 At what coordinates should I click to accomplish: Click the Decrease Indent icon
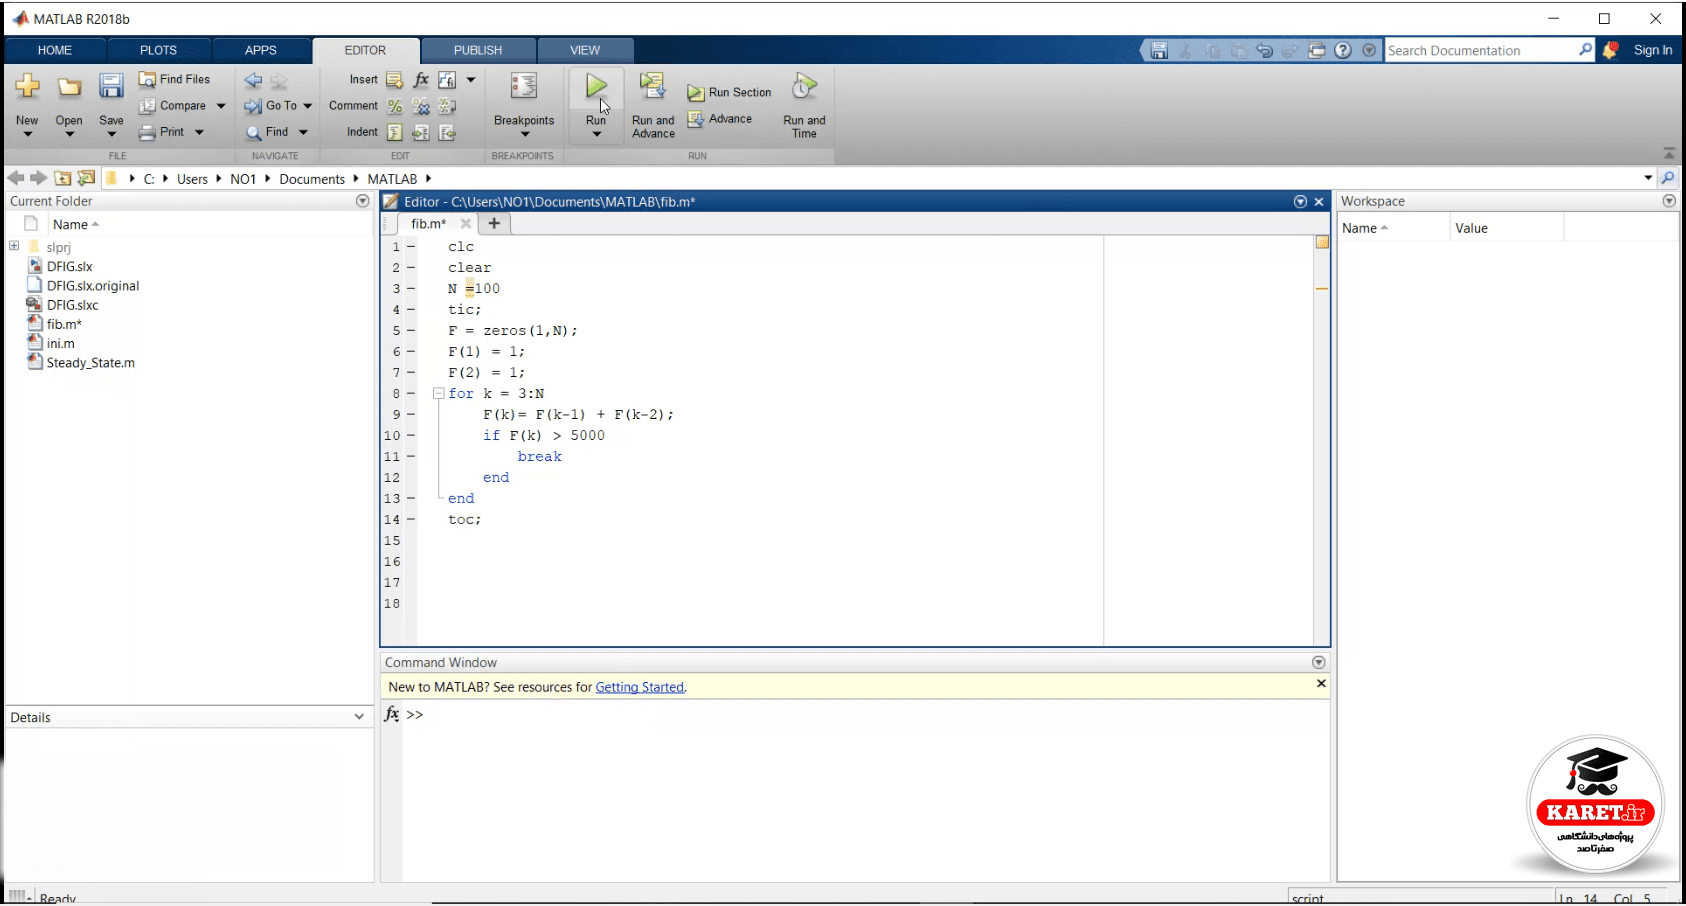coord(447,132)
